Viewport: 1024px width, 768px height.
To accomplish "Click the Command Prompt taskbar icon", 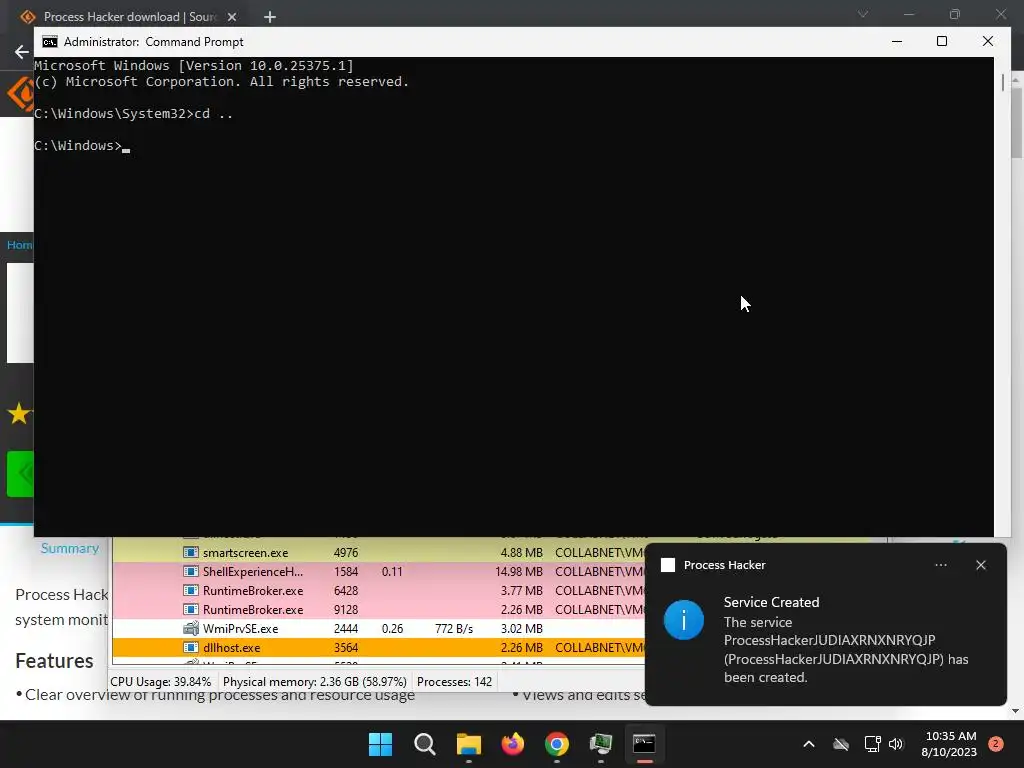I will pos(645,744).
